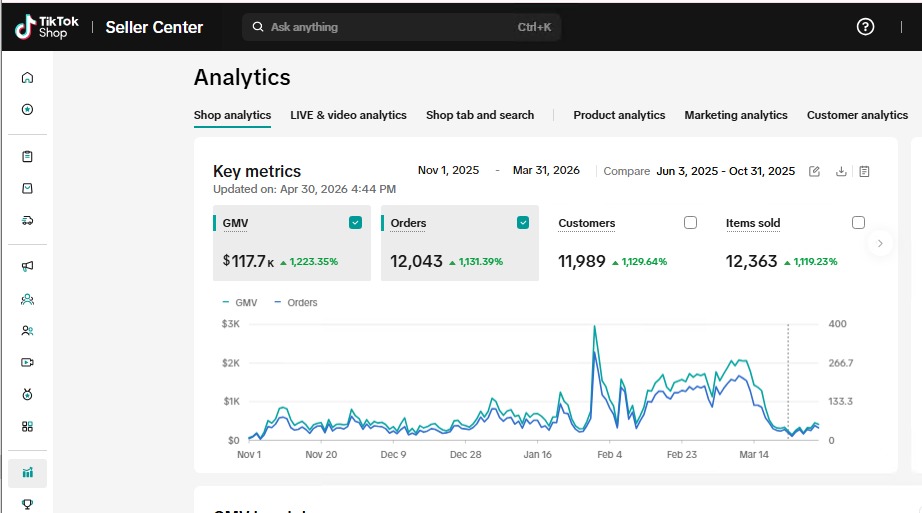
Task: Switch to Product analytics tab
Action: point(619,115)
